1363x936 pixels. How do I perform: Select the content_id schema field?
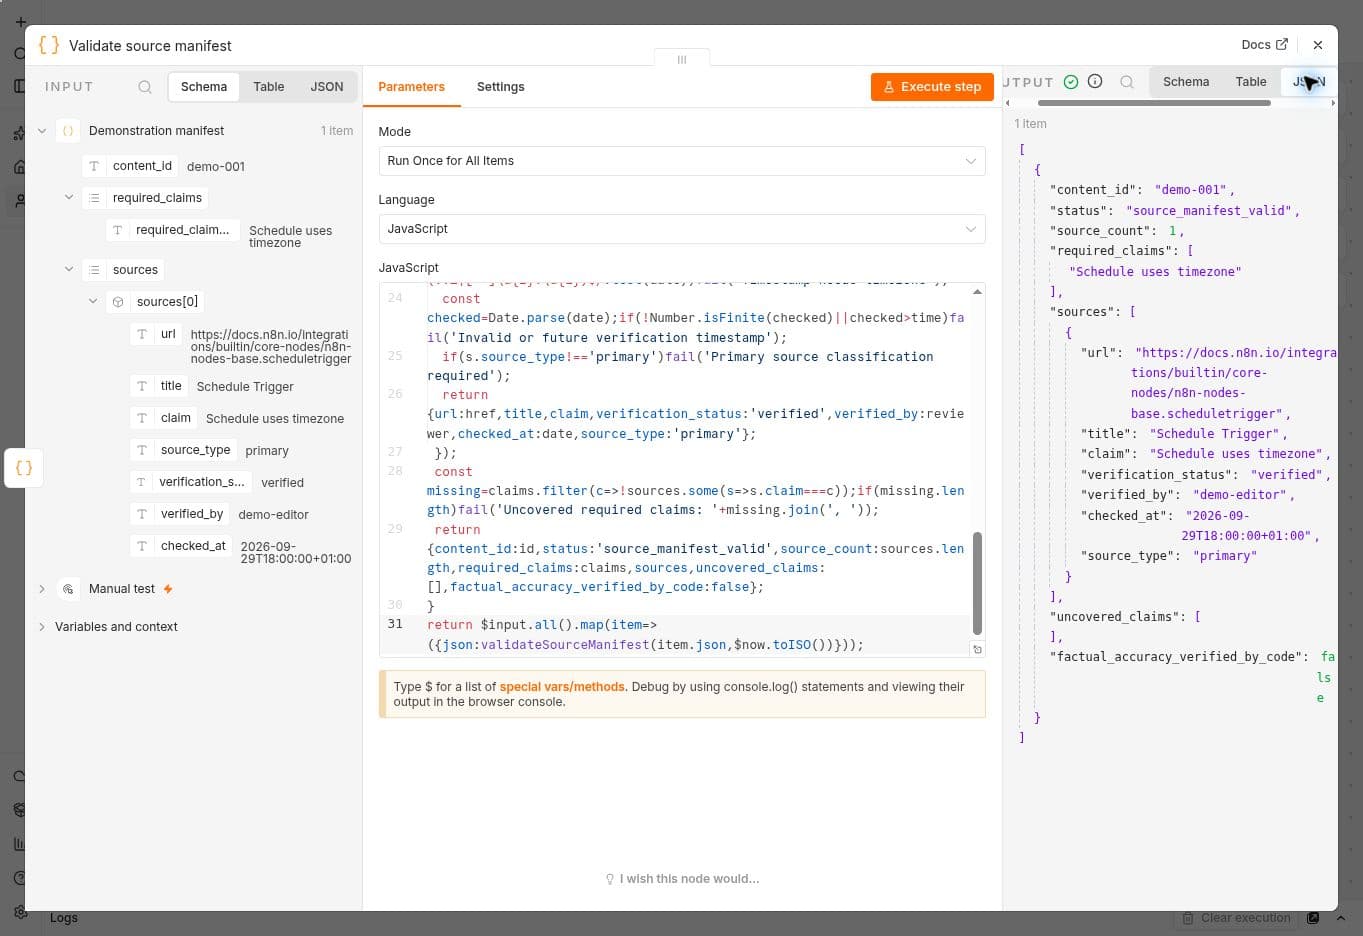pyautogui.click(x=130, y=166)
